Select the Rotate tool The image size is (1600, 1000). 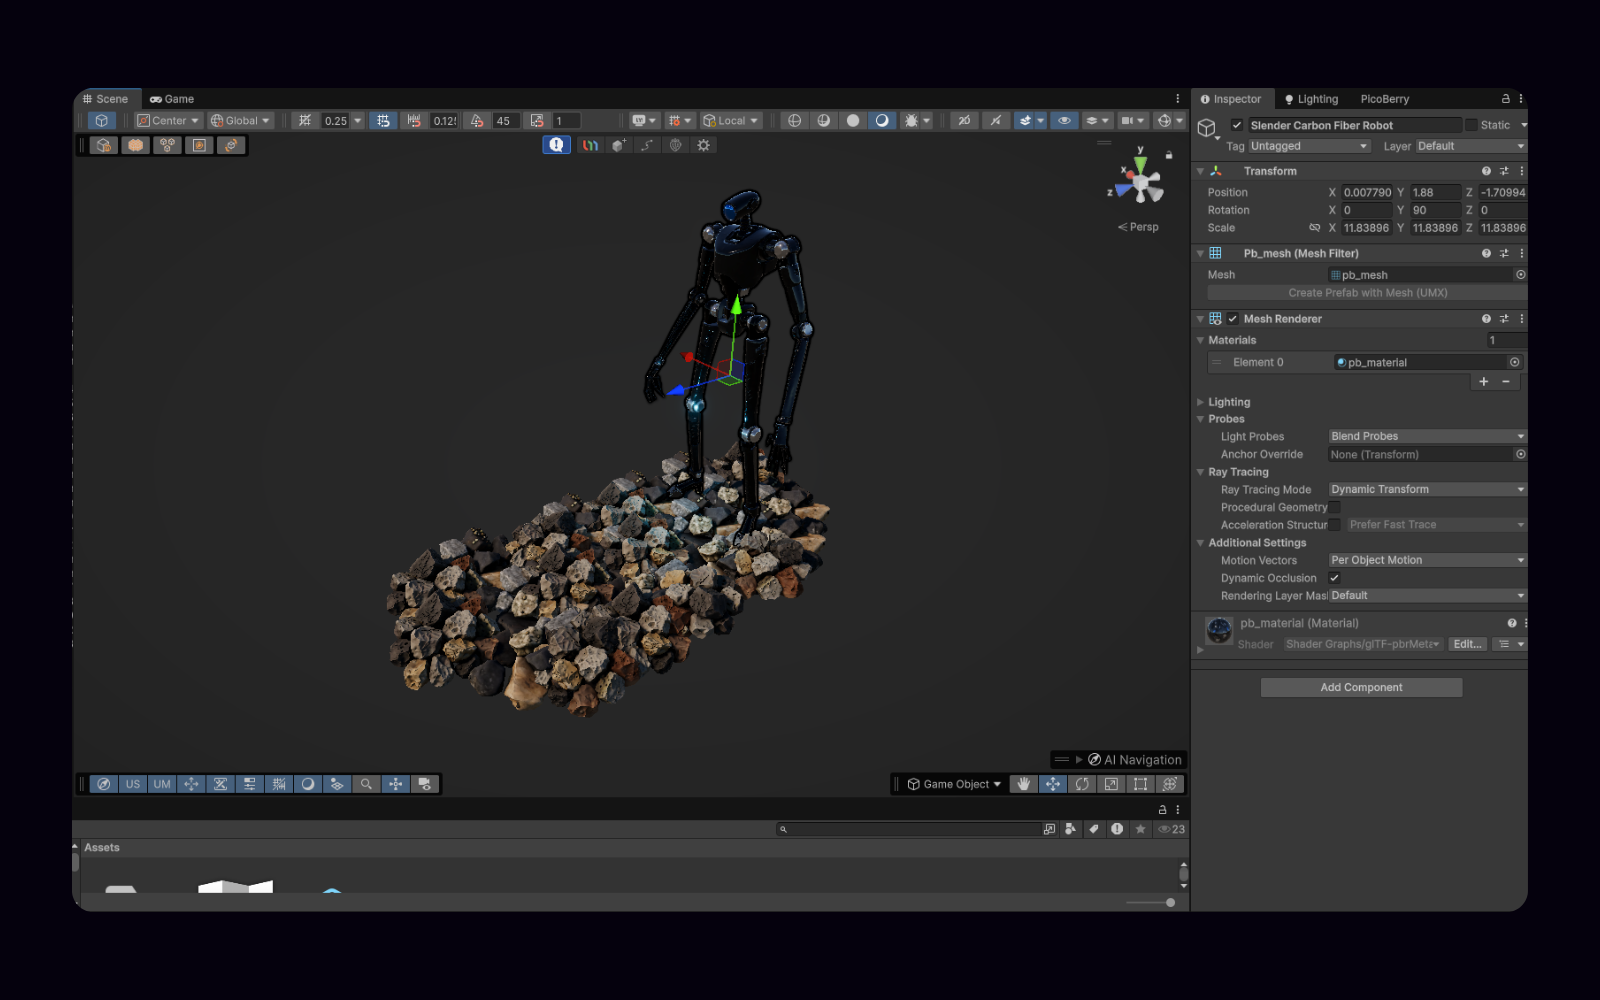pyautogui.click(x=1082, y=784)
